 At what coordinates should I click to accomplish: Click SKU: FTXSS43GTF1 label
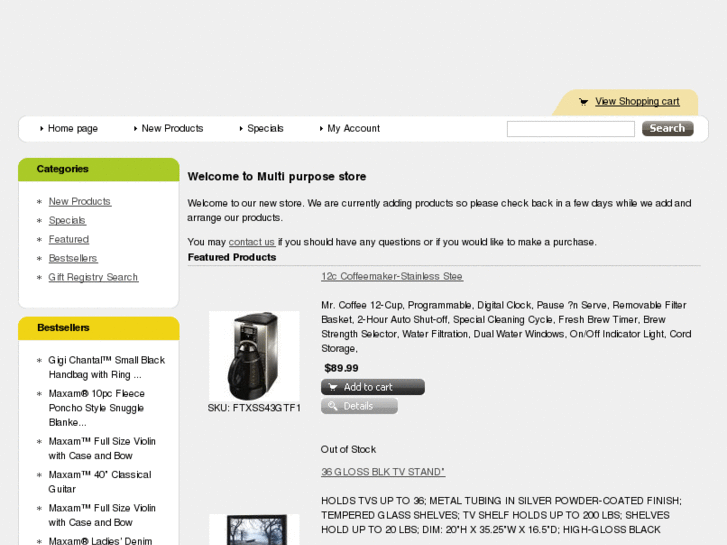(x=254, y=408)
